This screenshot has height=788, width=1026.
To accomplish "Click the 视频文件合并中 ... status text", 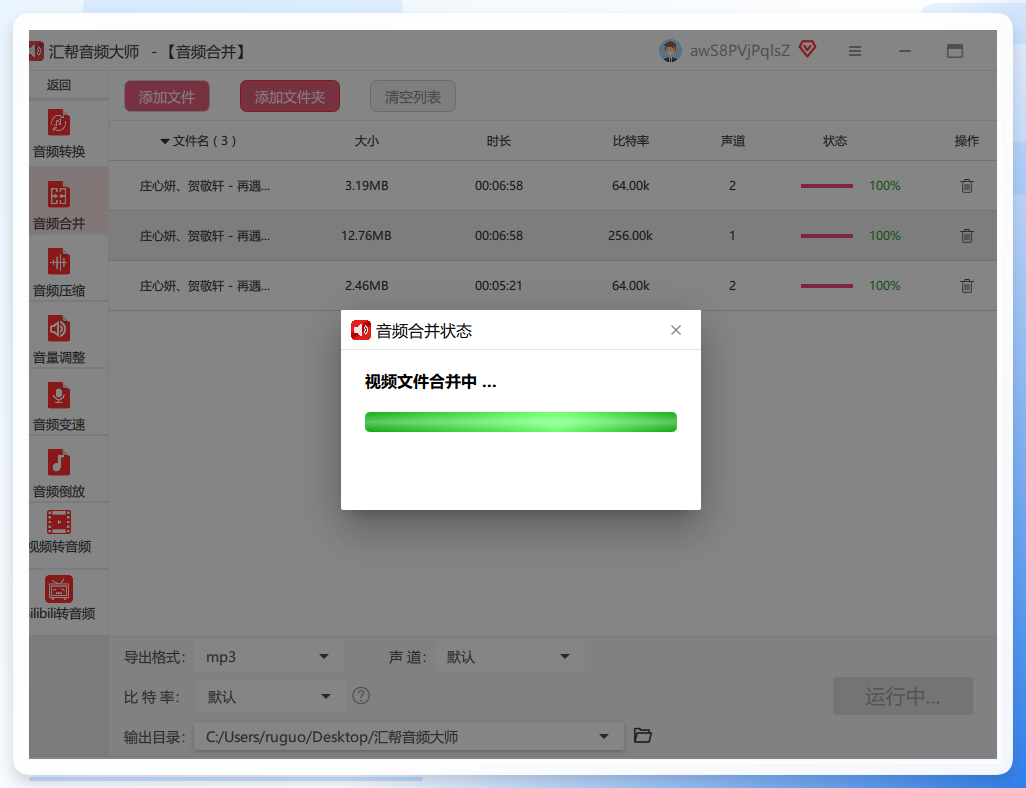I will point(431,382).
